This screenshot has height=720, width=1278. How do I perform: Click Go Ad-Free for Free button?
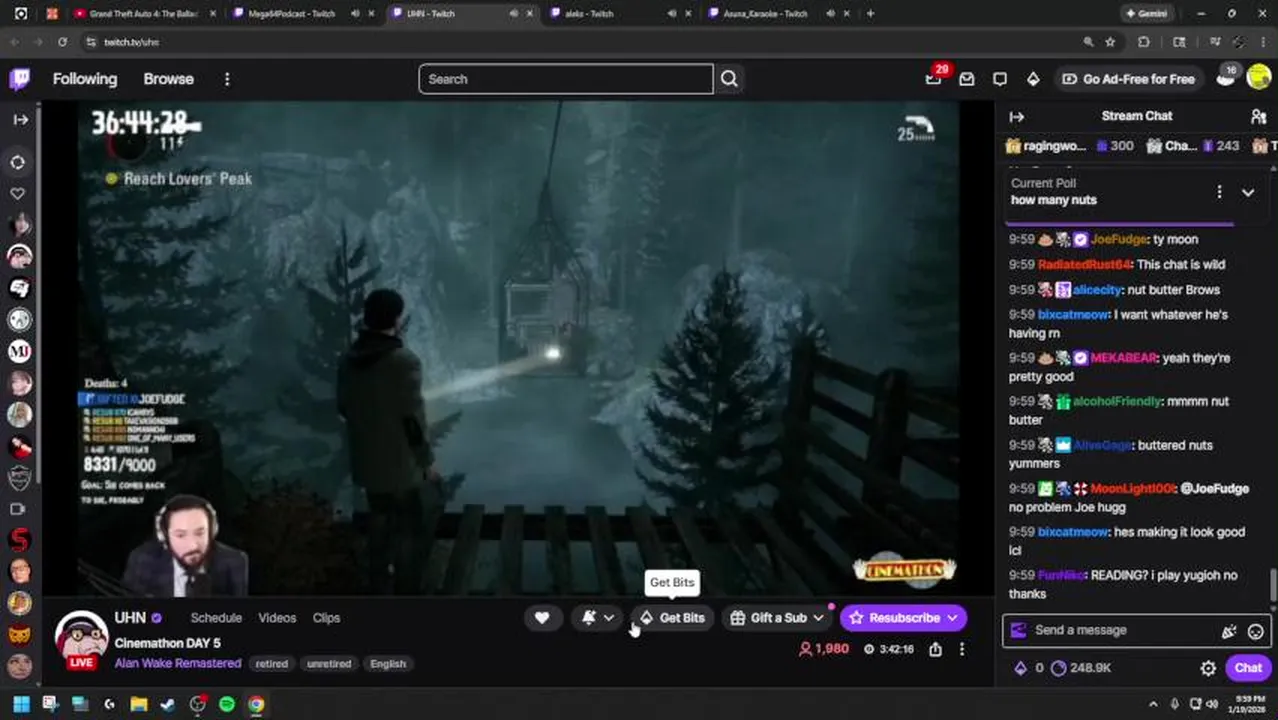coord(1128,79)
